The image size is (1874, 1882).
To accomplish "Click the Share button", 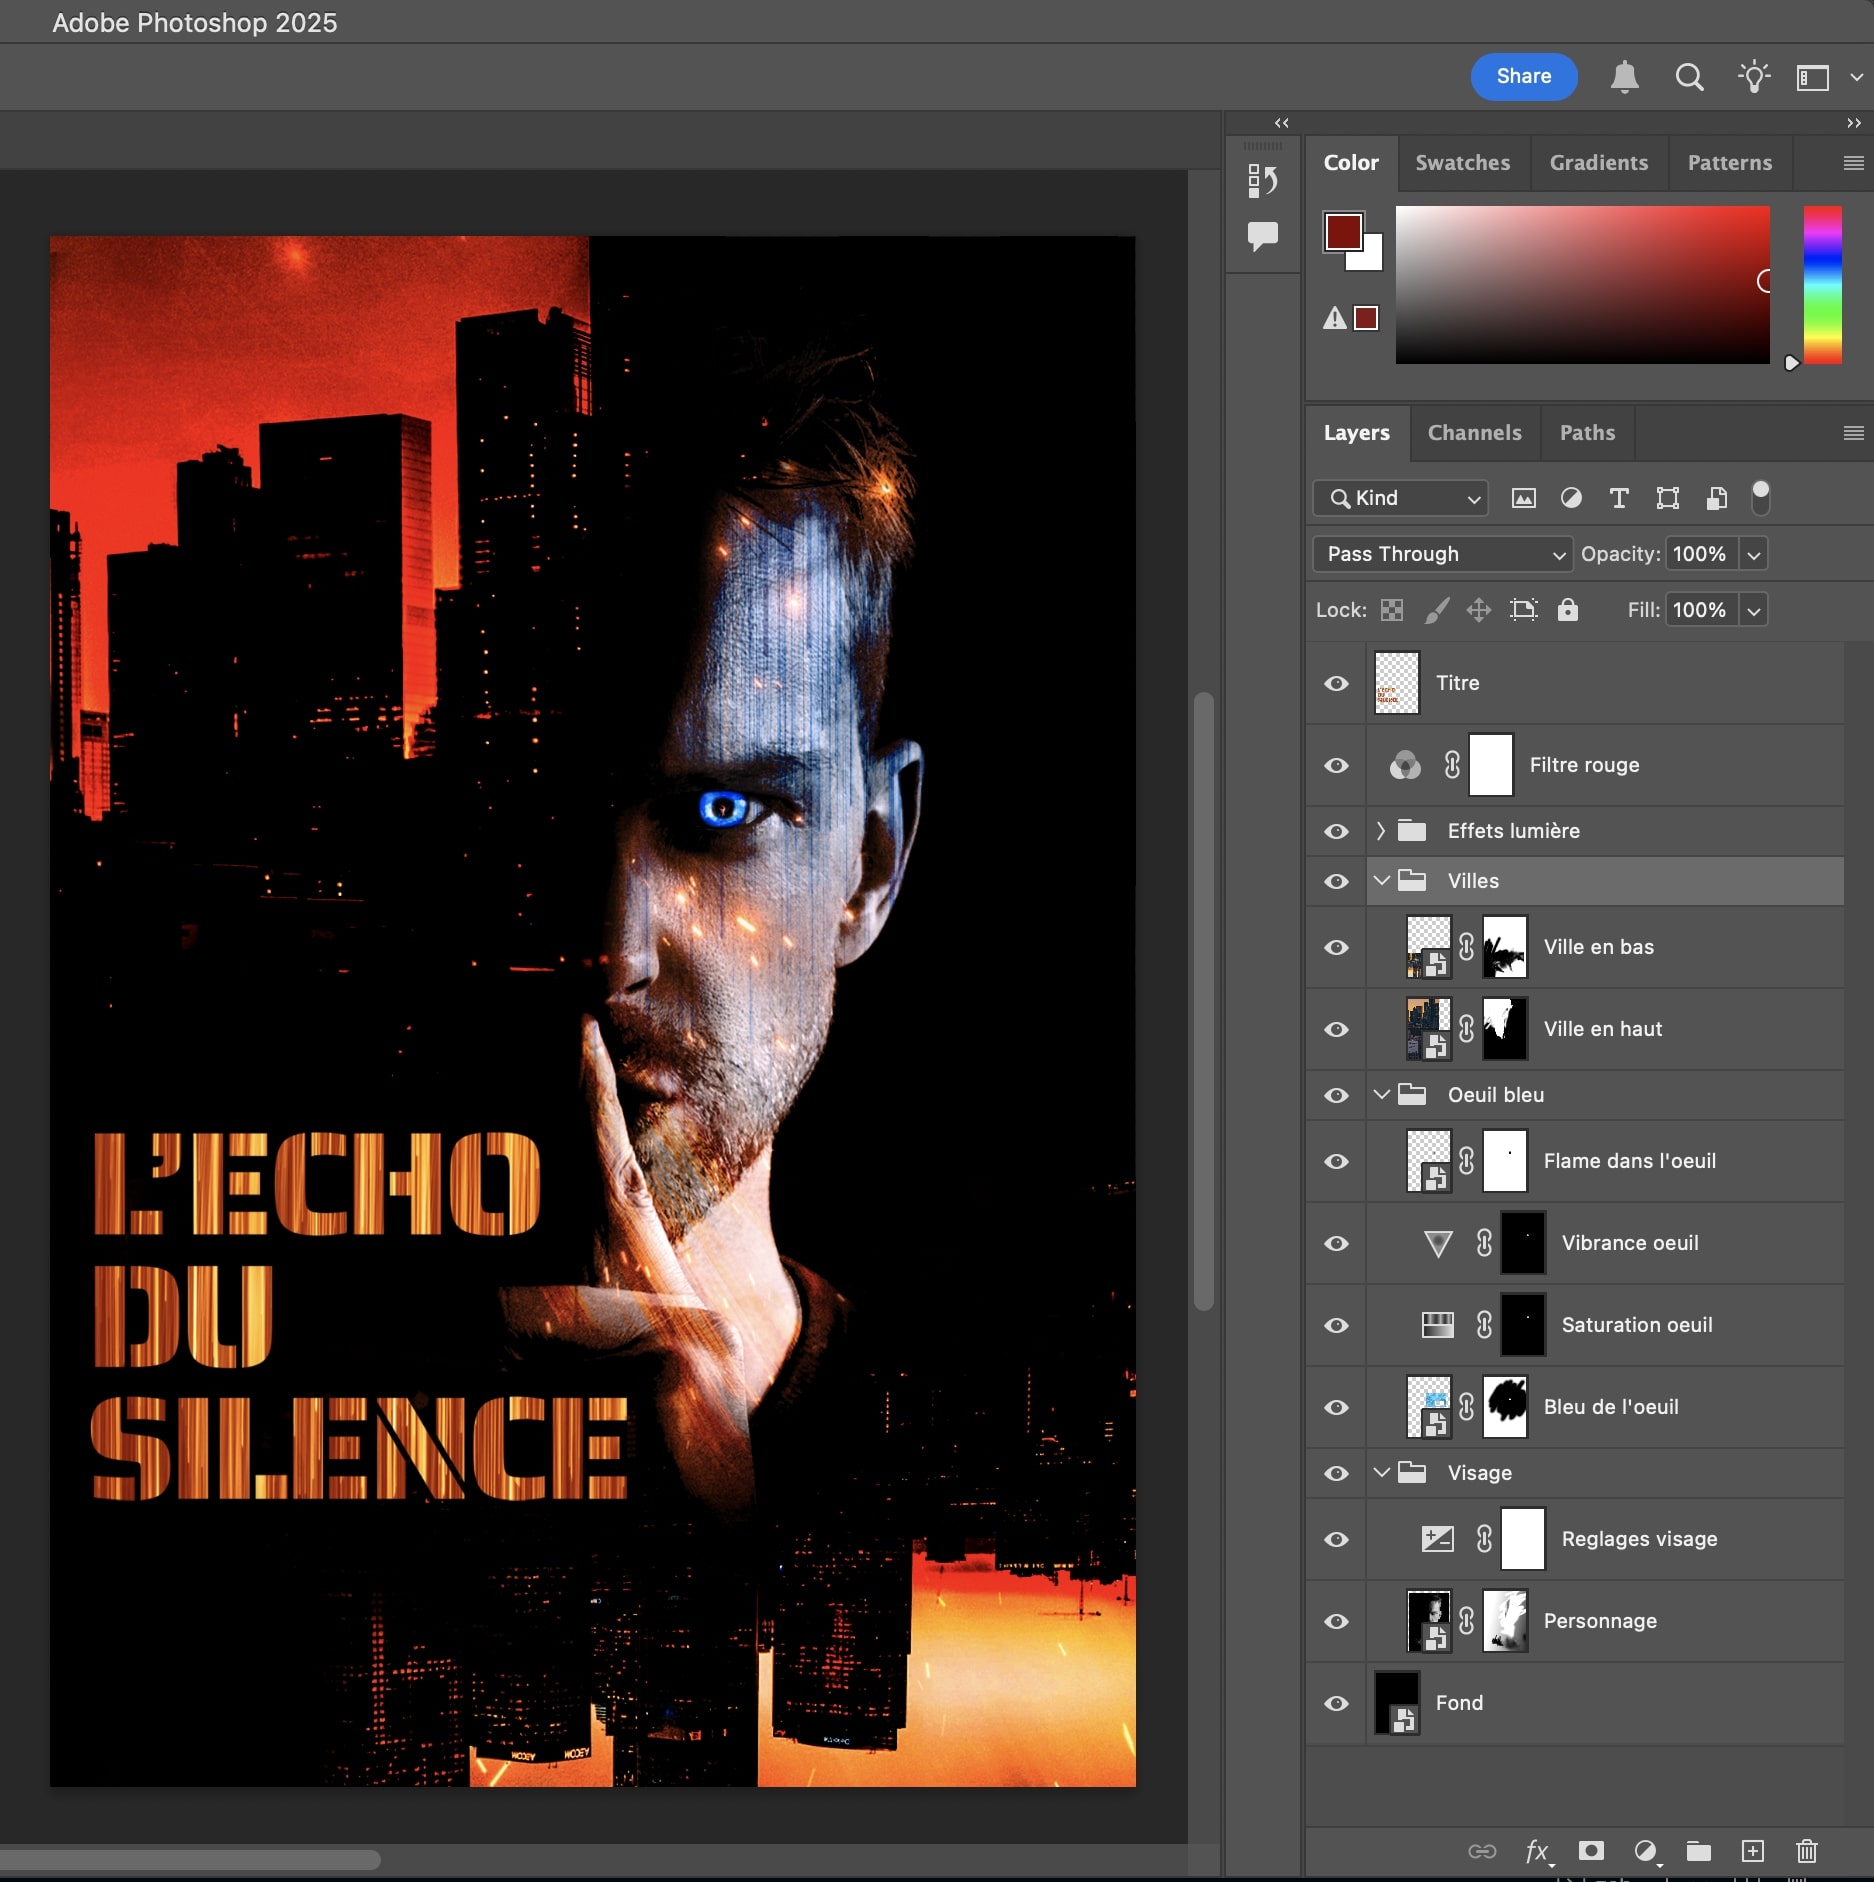I will coord(1523,76).
